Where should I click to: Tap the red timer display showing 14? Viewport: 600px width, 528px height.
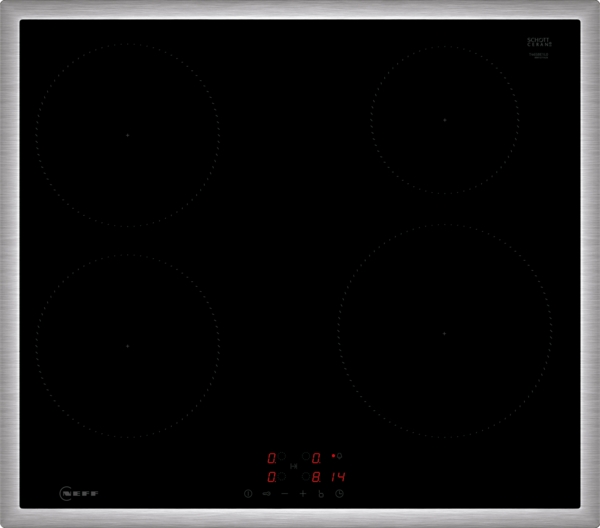point(340,476)
